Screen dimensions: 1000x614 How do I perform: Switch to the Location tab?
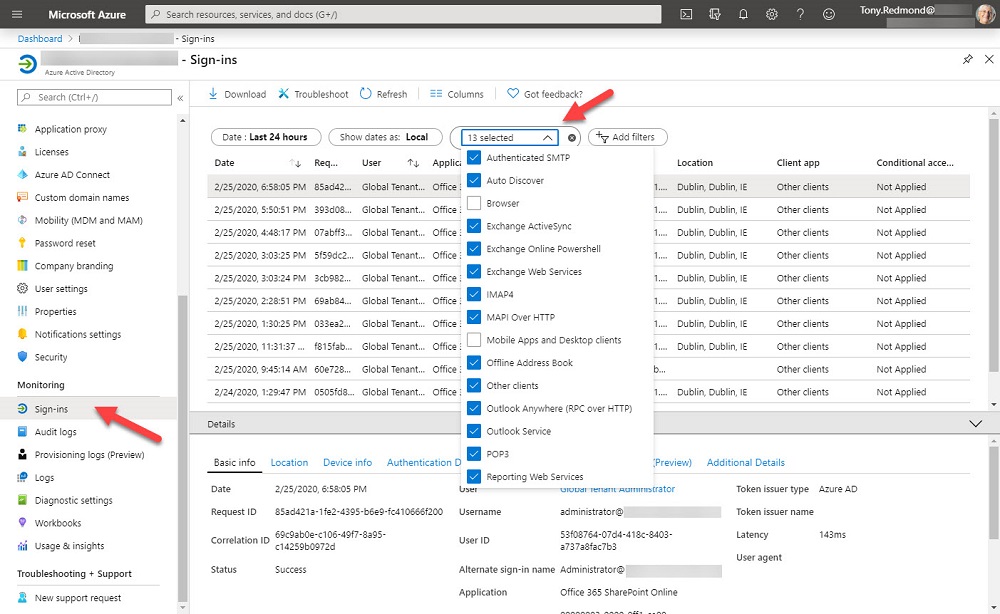289,463
